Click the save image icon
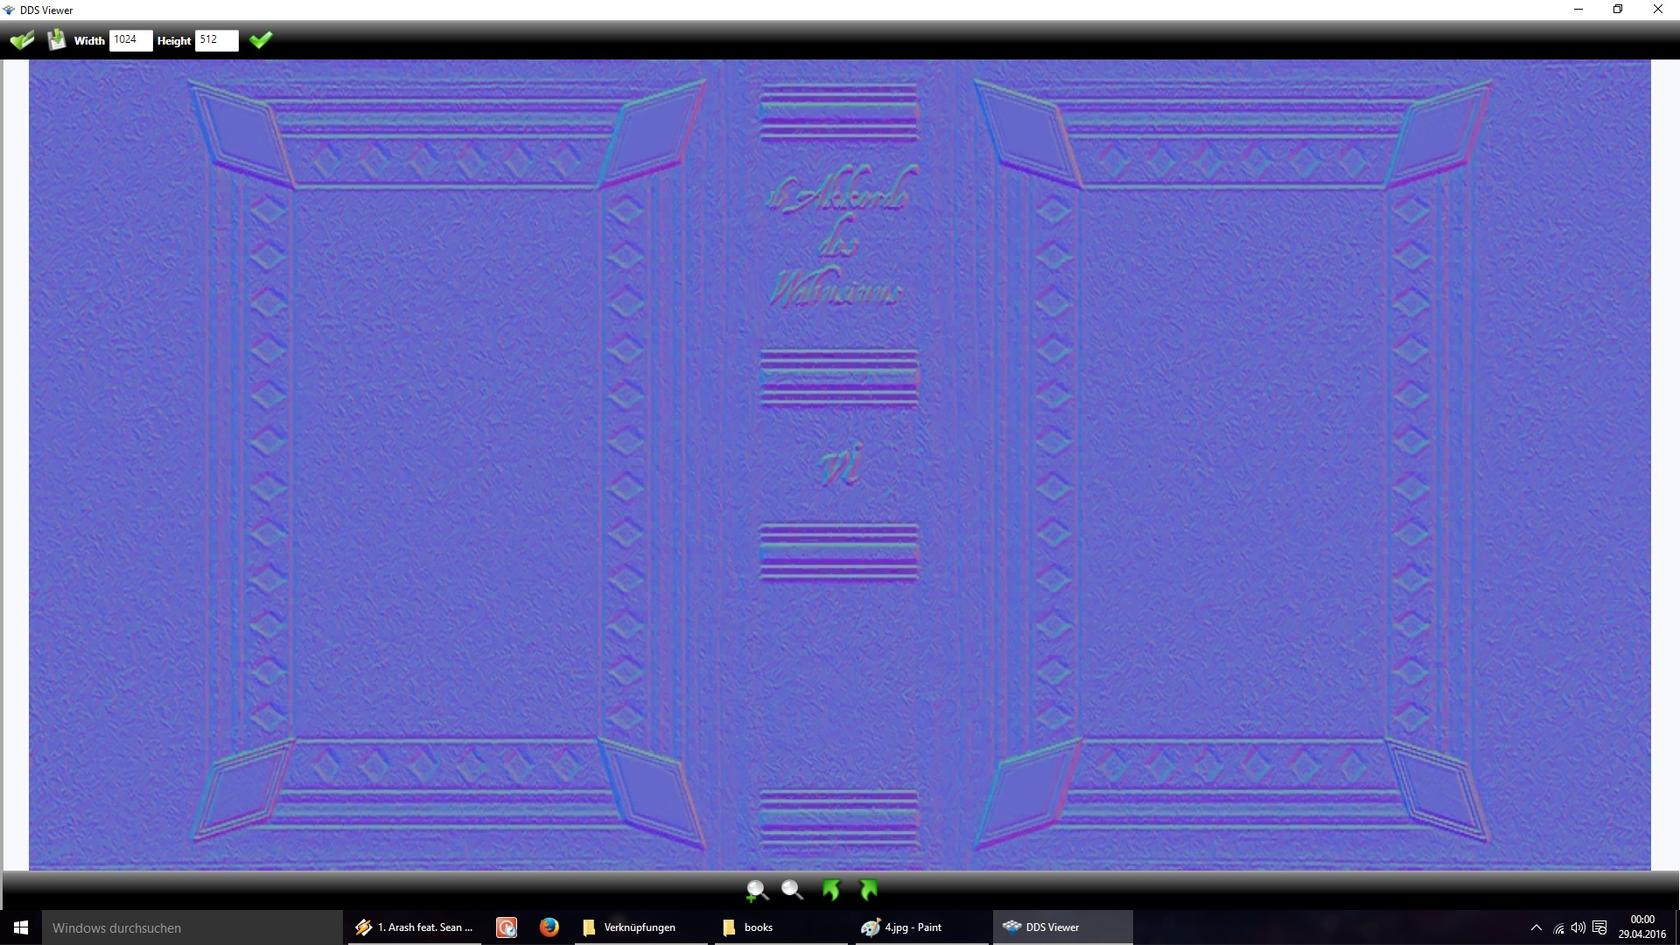1680x945 pixels. tap(57, 40)
